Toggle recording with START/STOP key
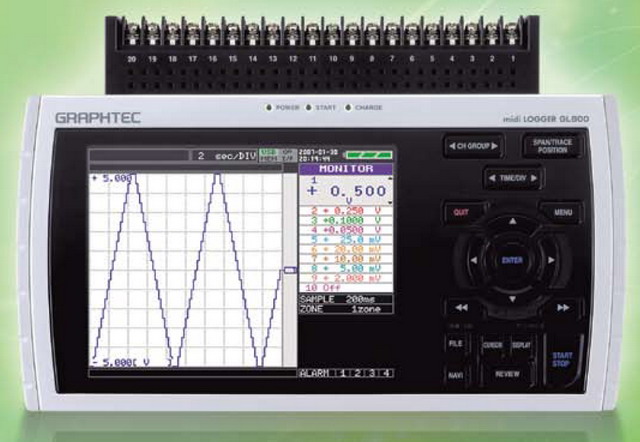This screenshot has width=640, height=442. tap(562, 360)
